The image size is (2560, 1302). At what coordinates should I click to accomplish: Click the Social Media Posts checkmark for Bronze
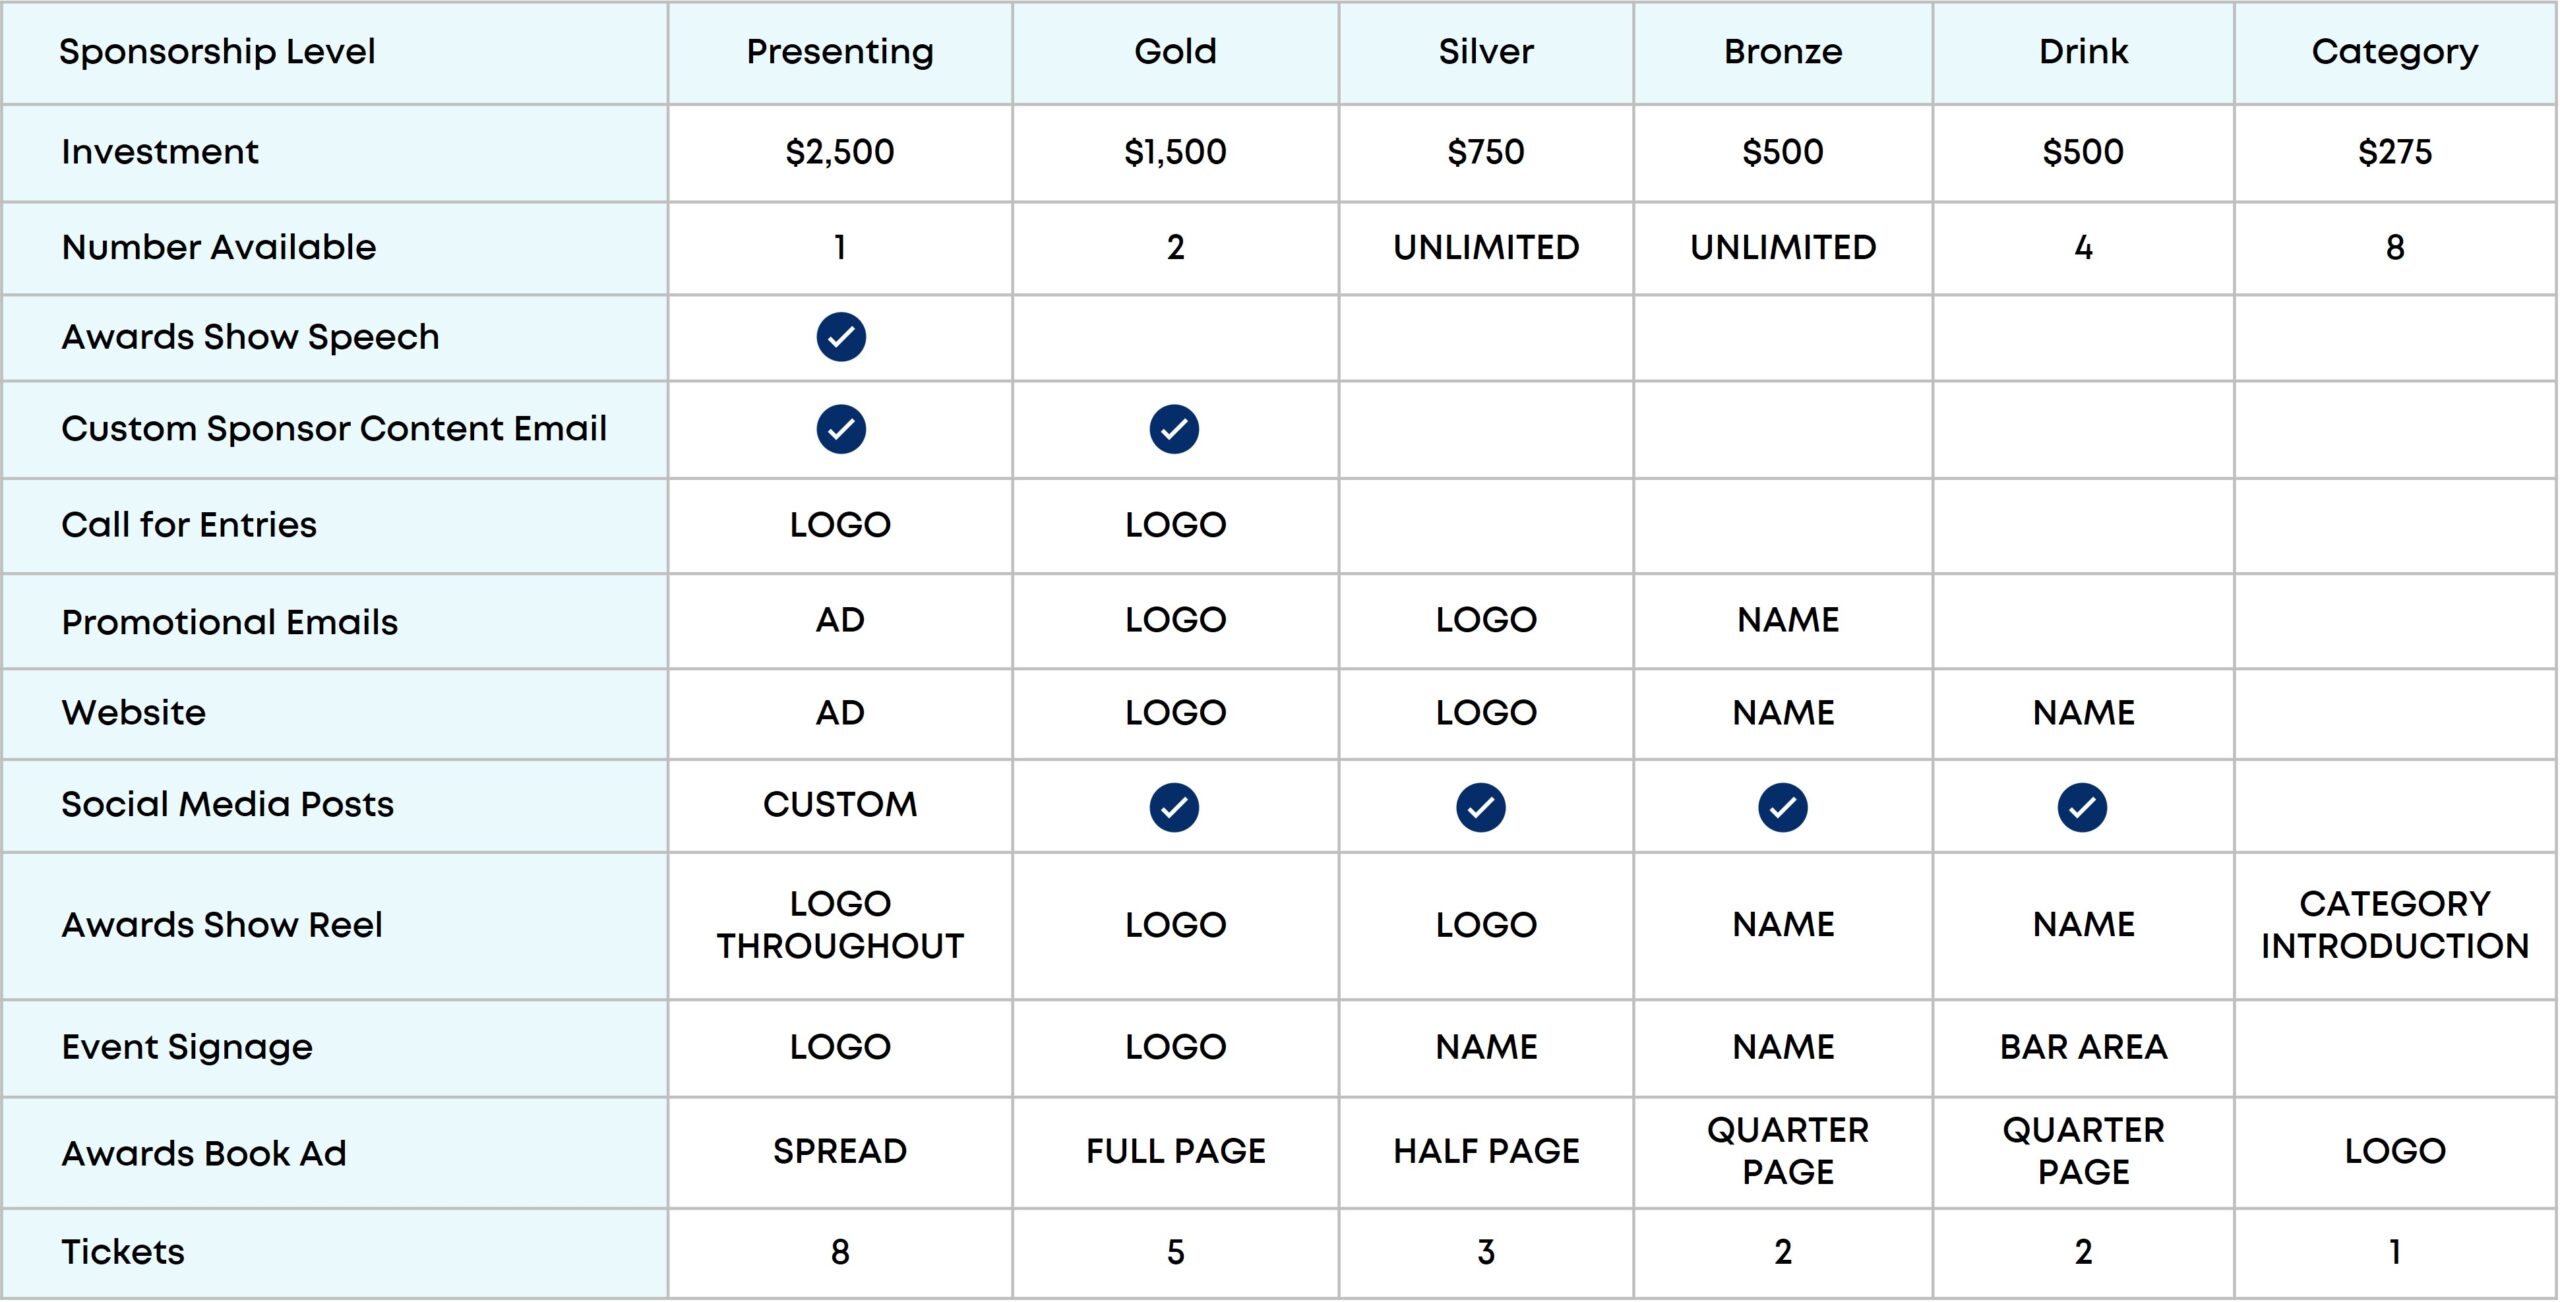point(1783,807)
